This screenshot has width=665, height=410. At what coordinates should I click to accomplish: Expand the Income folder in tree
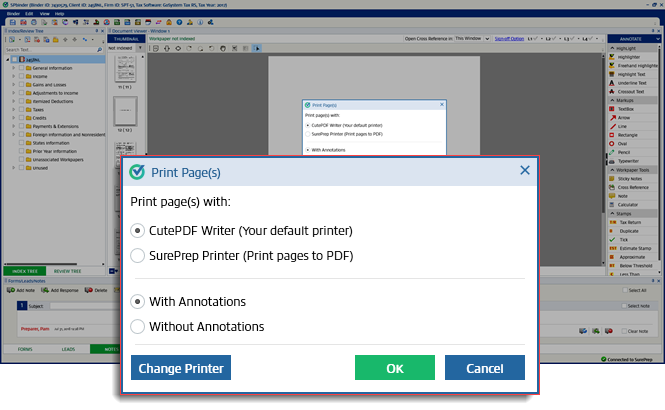[12, 76]
